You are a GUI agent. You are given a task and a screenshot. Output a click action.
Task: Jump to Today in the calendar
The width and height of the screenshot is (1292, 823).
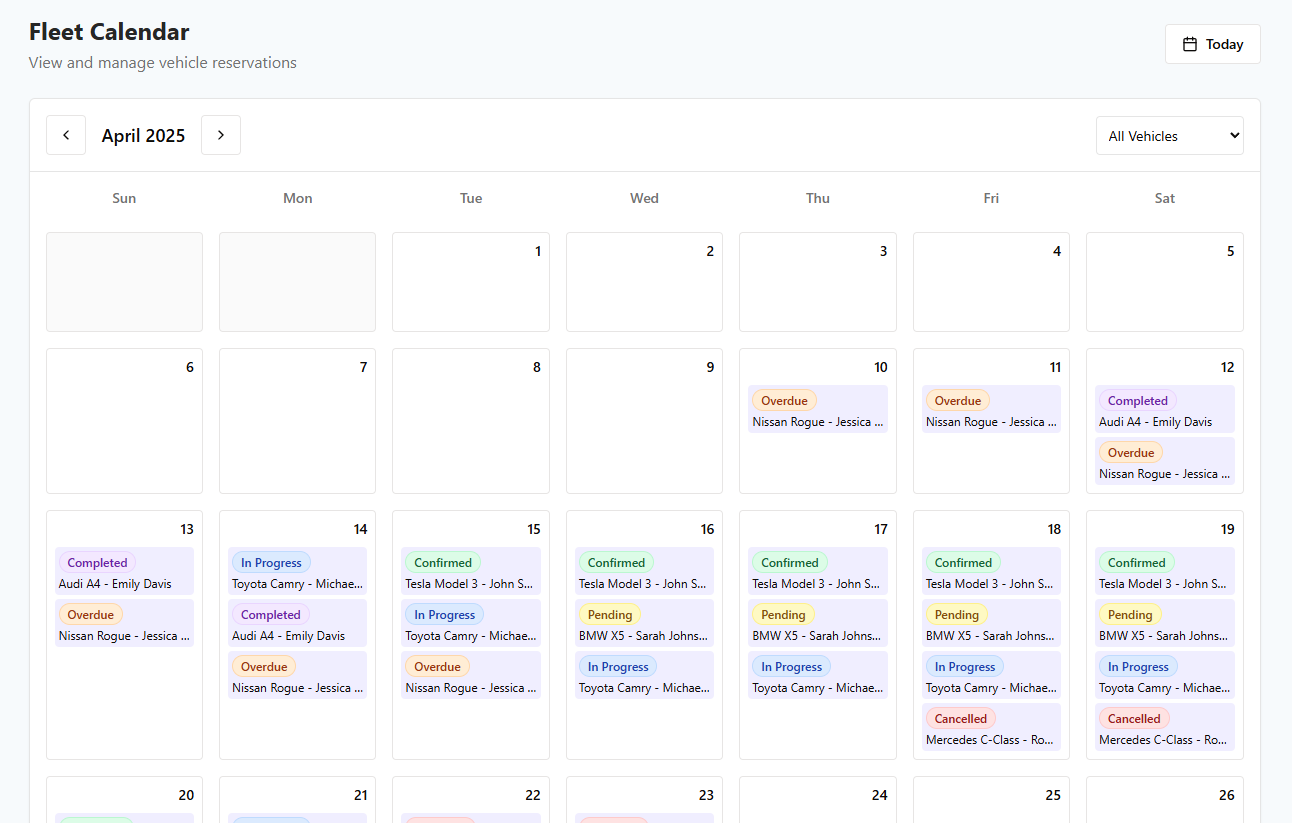pos(1213,44)
